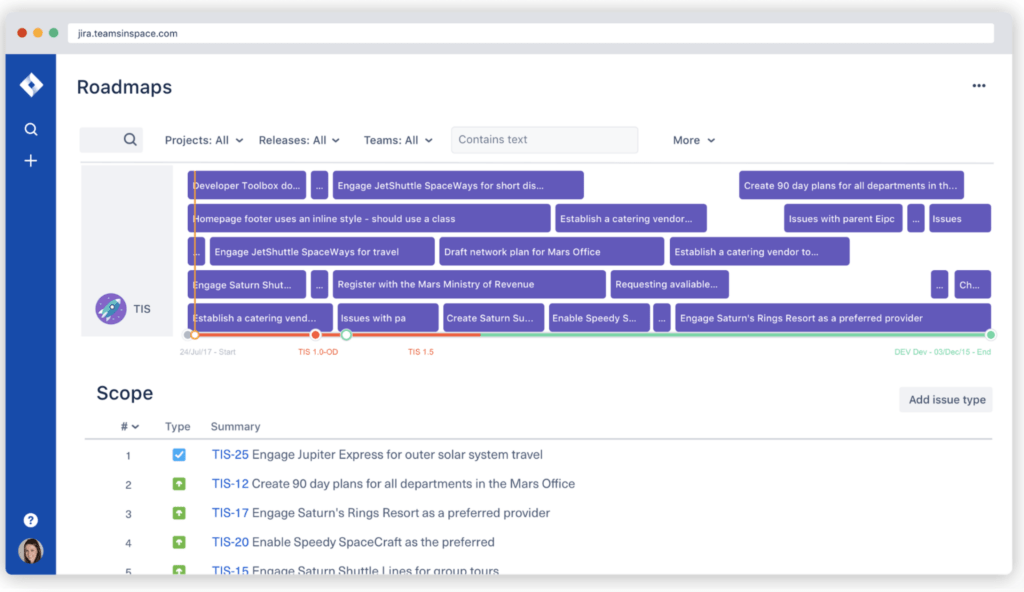Click the plus create icon in sidebar
Screen dimensions: 1024x592
(x=31, y=161)
